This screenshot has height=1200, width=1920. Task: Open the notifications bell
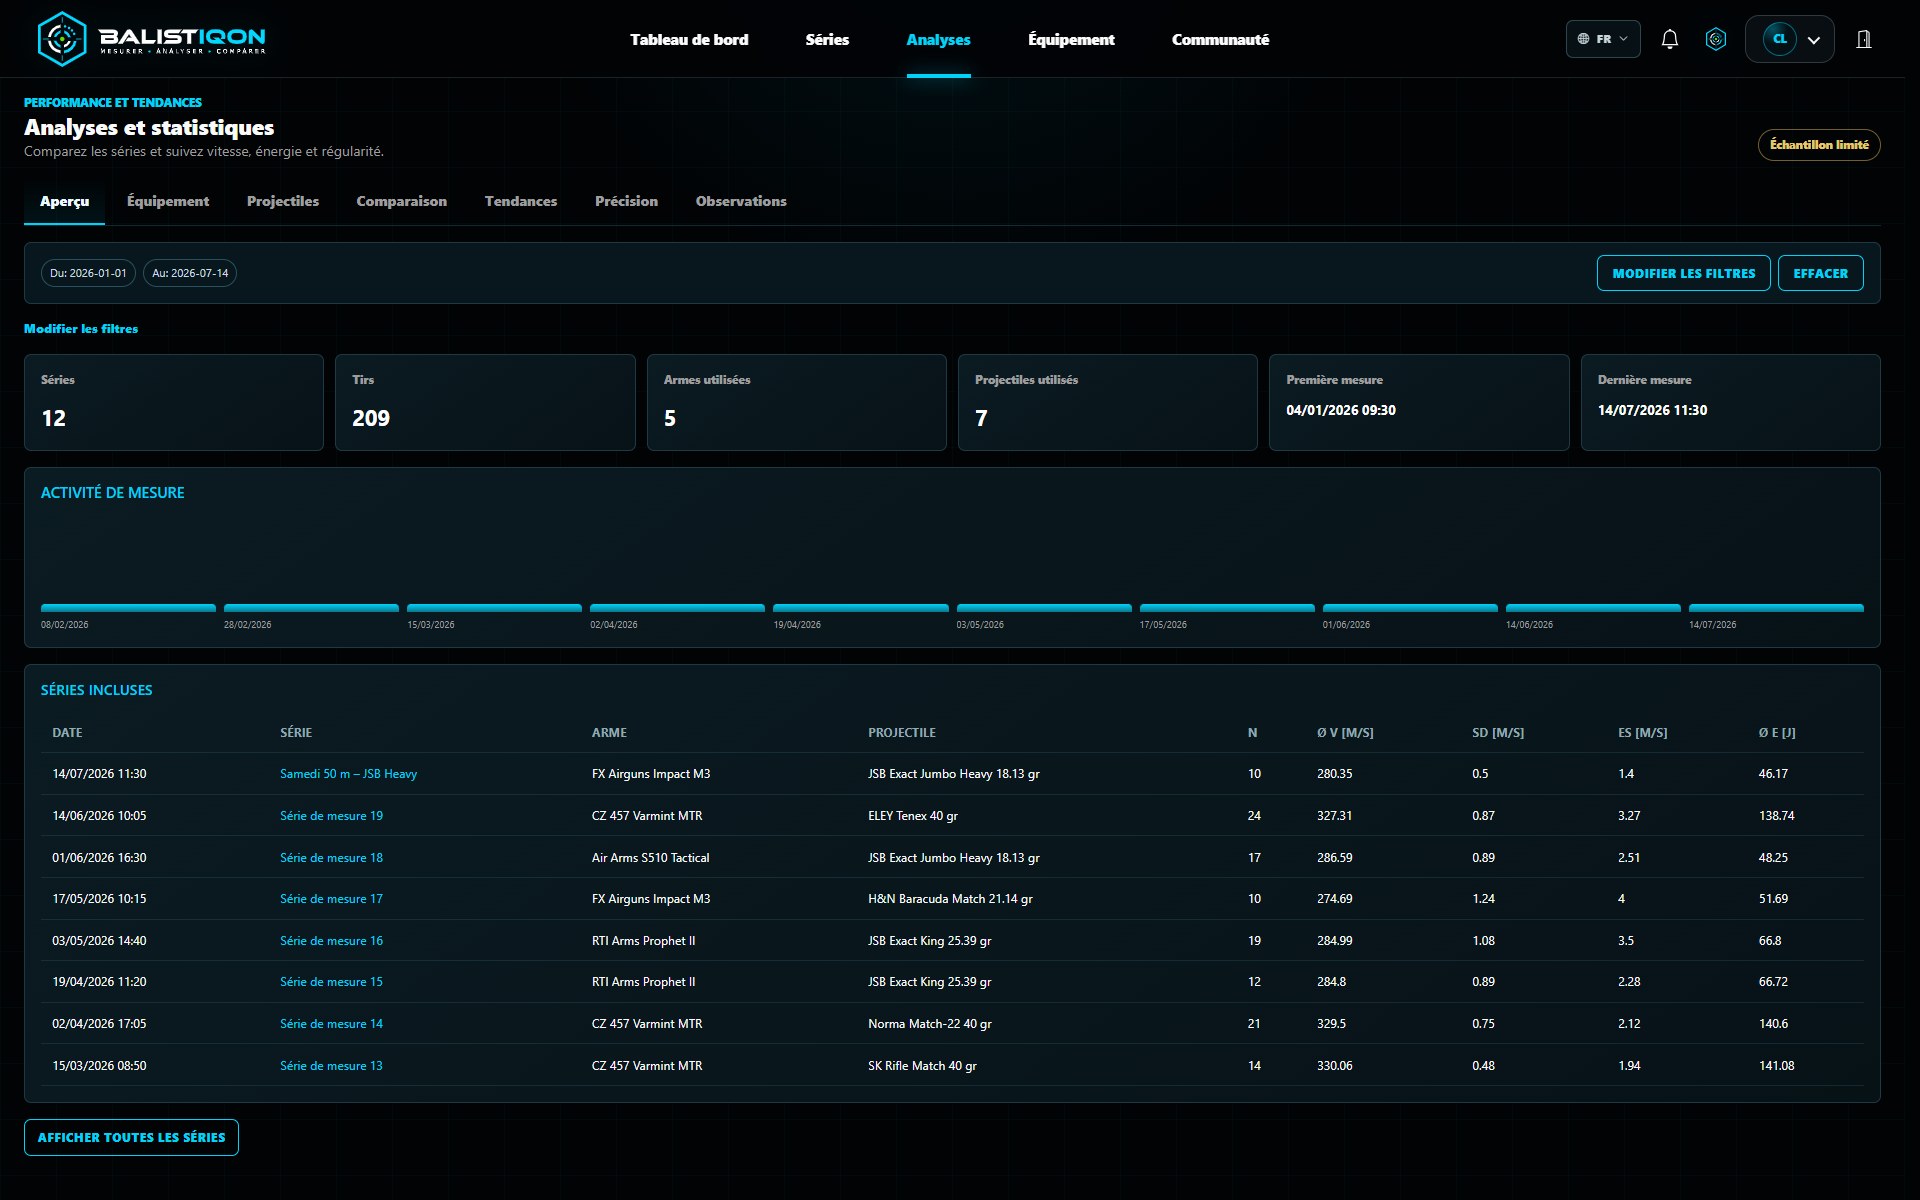click(x=1669, y=39)
